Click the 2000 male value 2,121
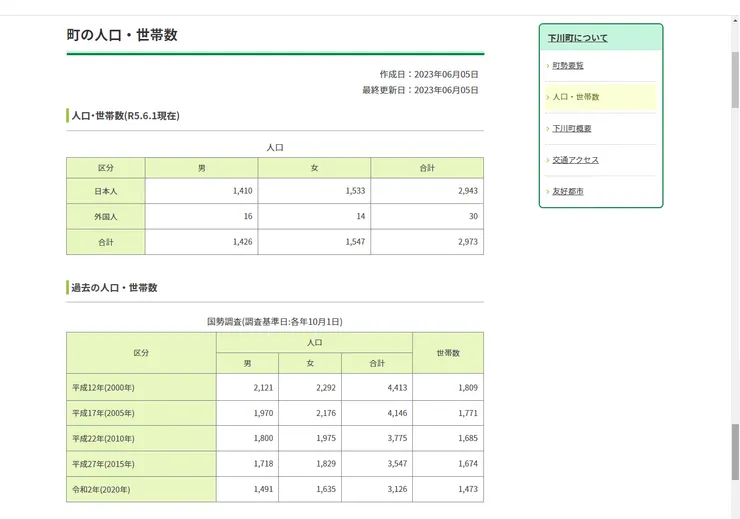 (x=263, y=387)
